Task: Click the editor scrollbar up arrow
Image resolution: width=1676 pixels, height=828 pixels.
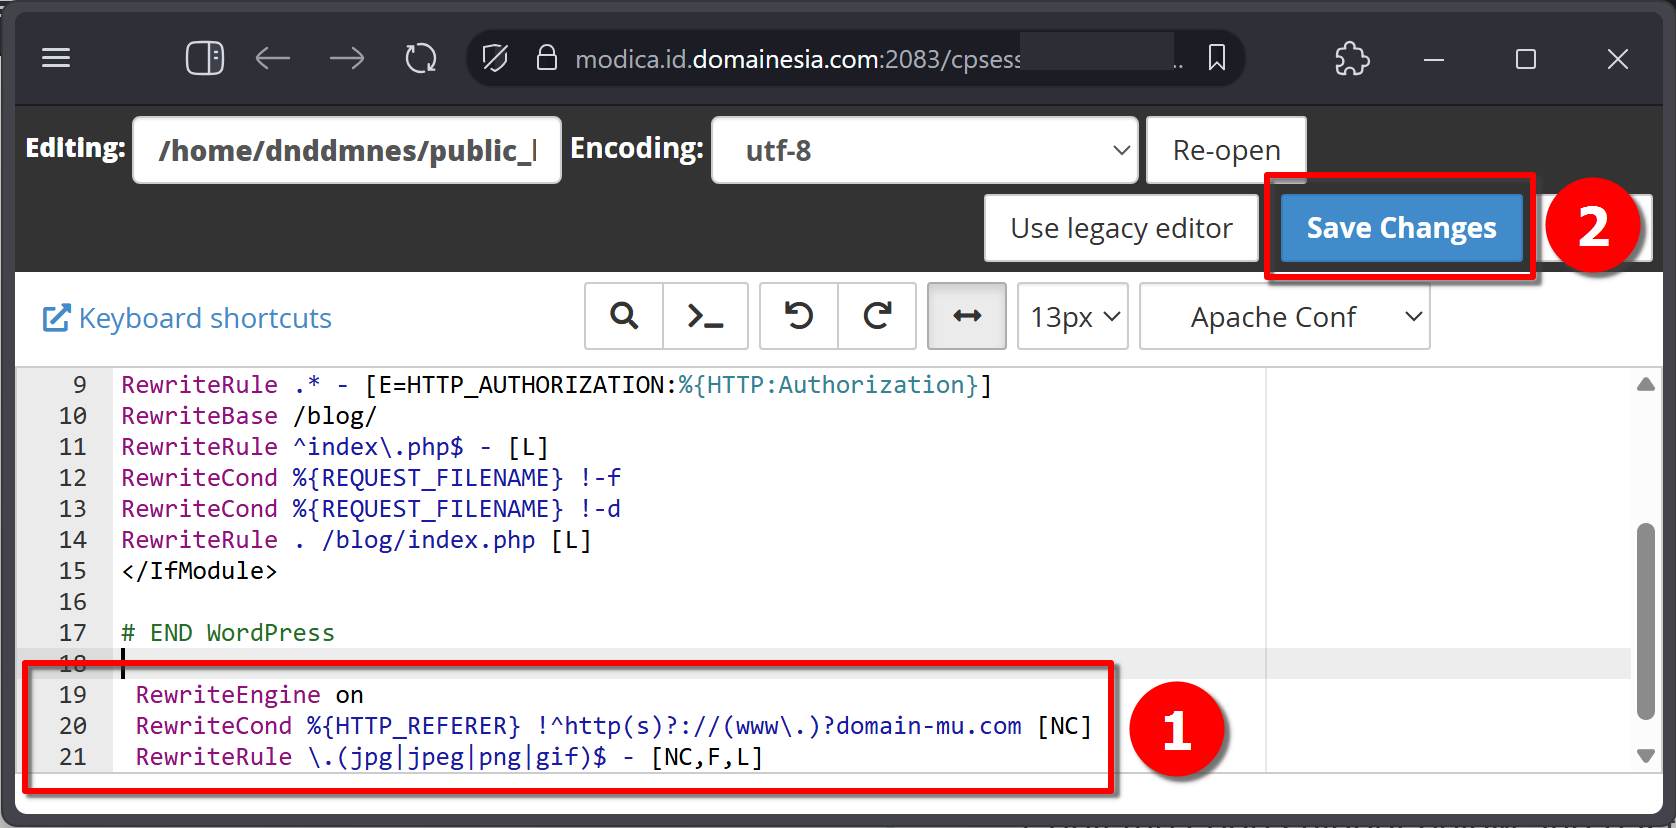Action: [1646, 384]
